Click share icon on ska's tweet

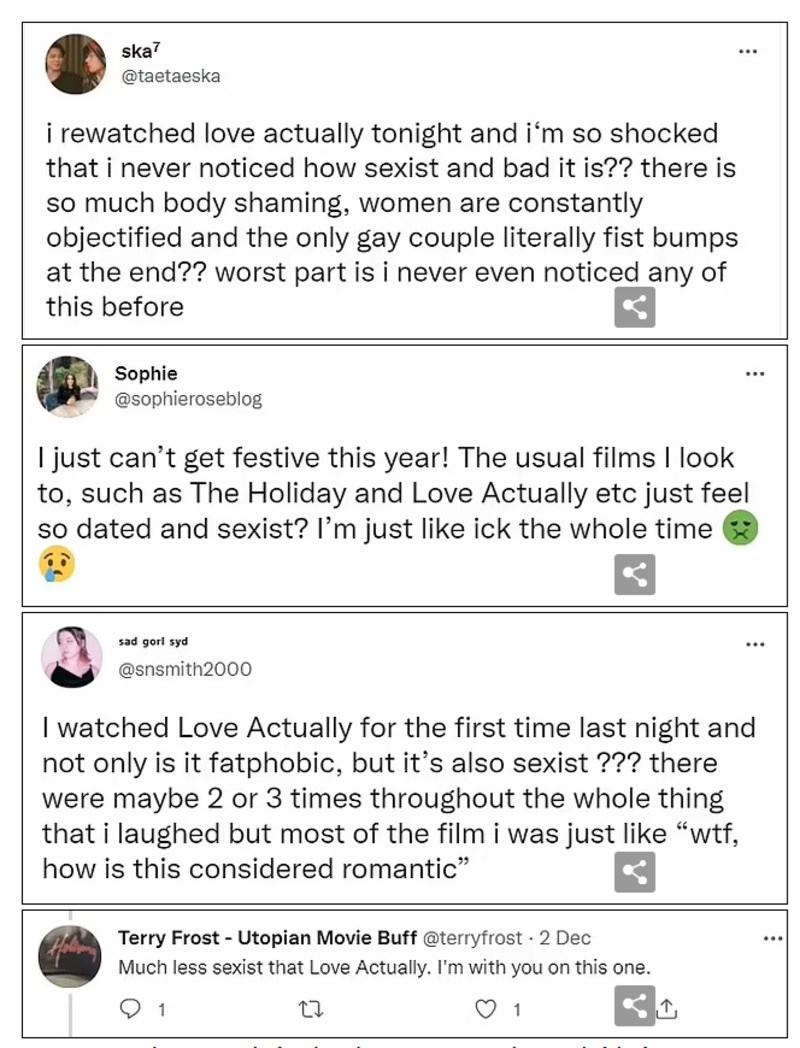point(634,307)
